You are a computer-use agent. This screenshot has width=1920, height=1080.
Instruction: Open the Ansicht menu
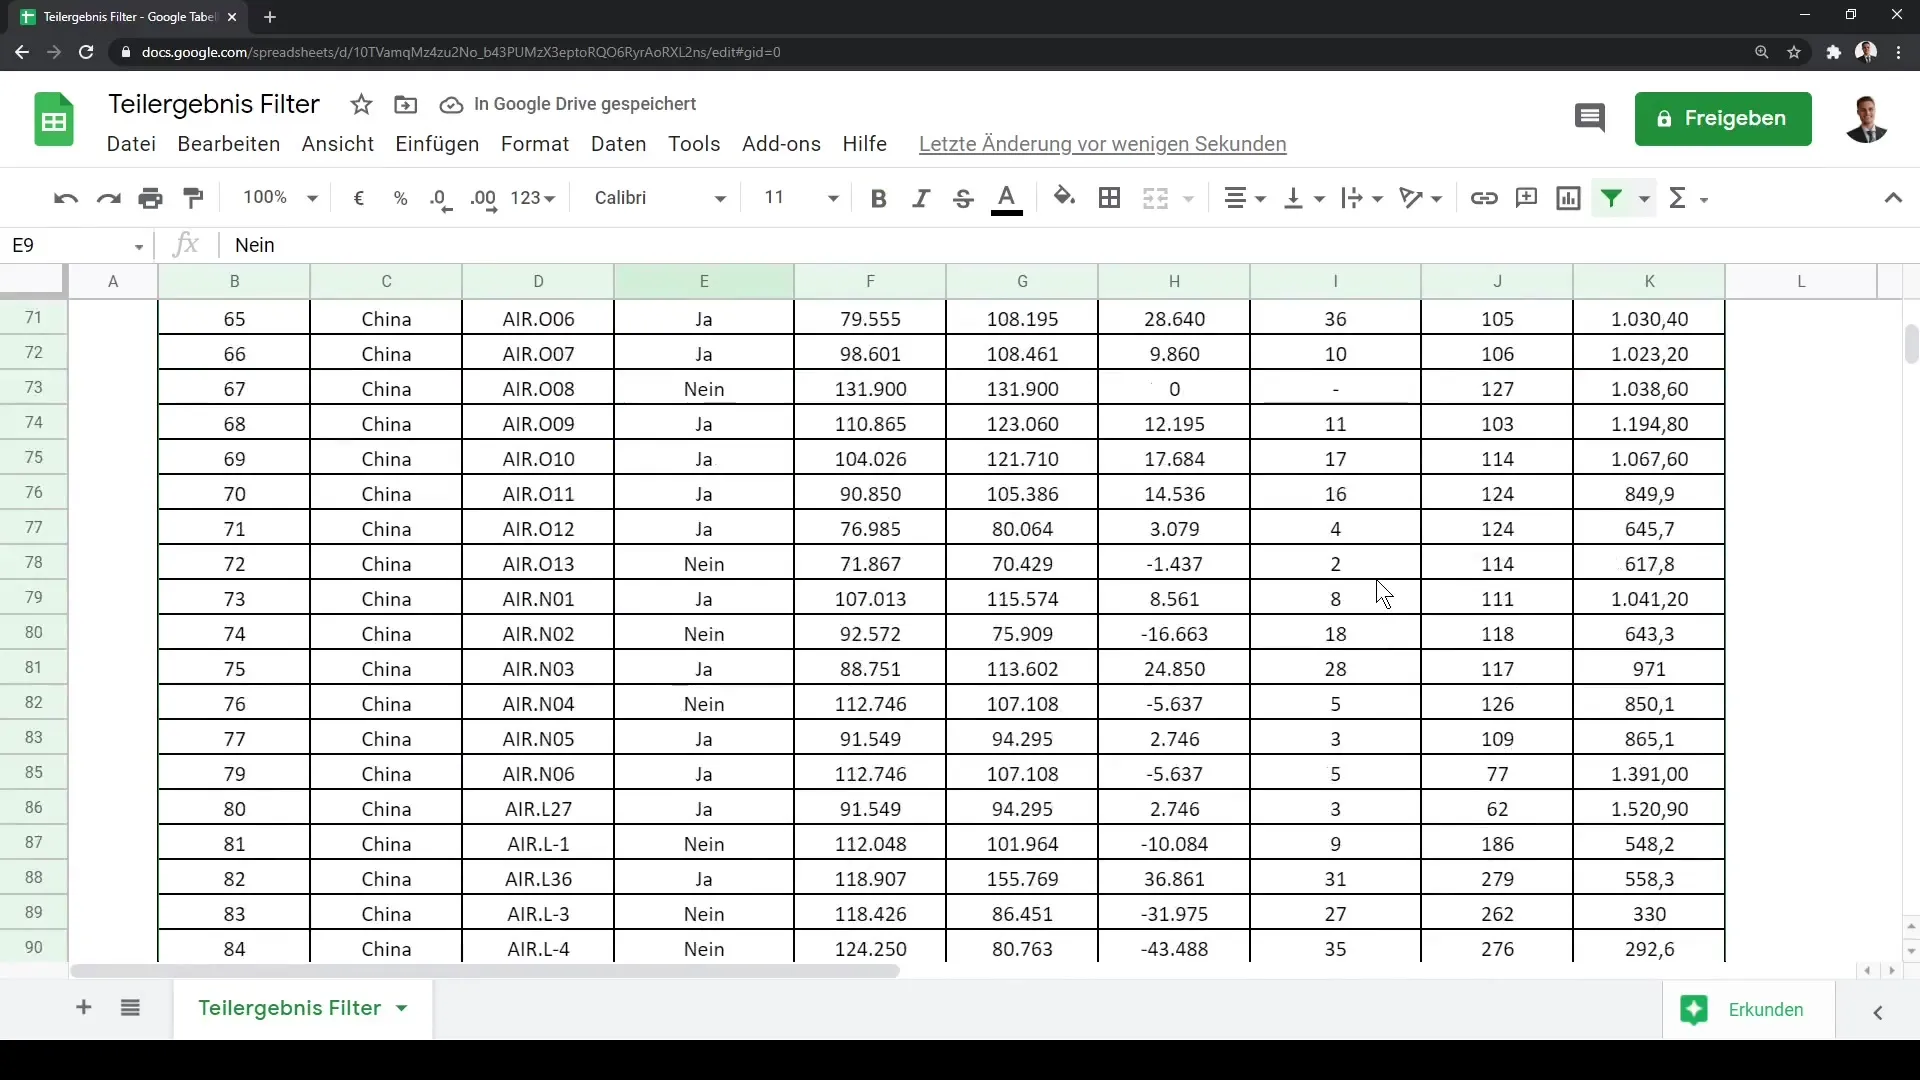(x=338, y=144)
